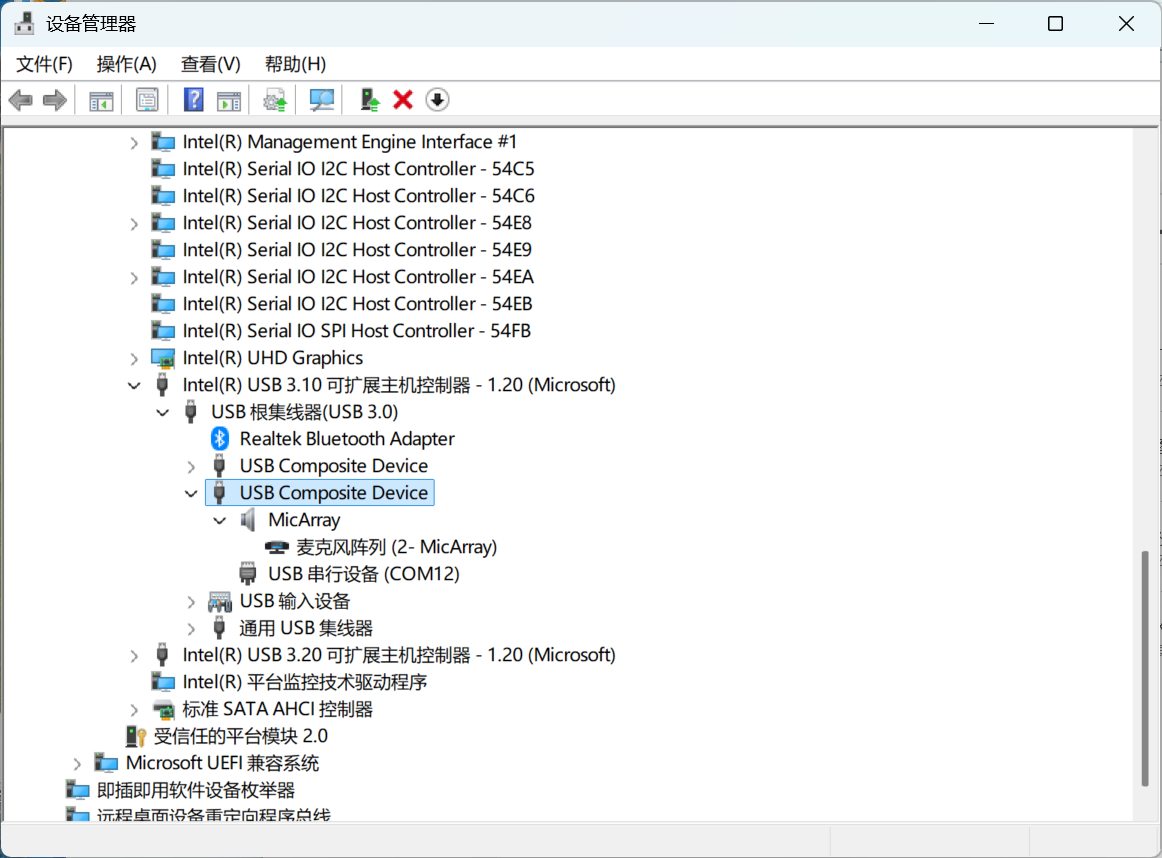The height and width of the screenshot is (858, 1162).
Task: Select Intel(R) Serial IO I2C Host Controller - 54C5
Action: click(x=358, y=169)
